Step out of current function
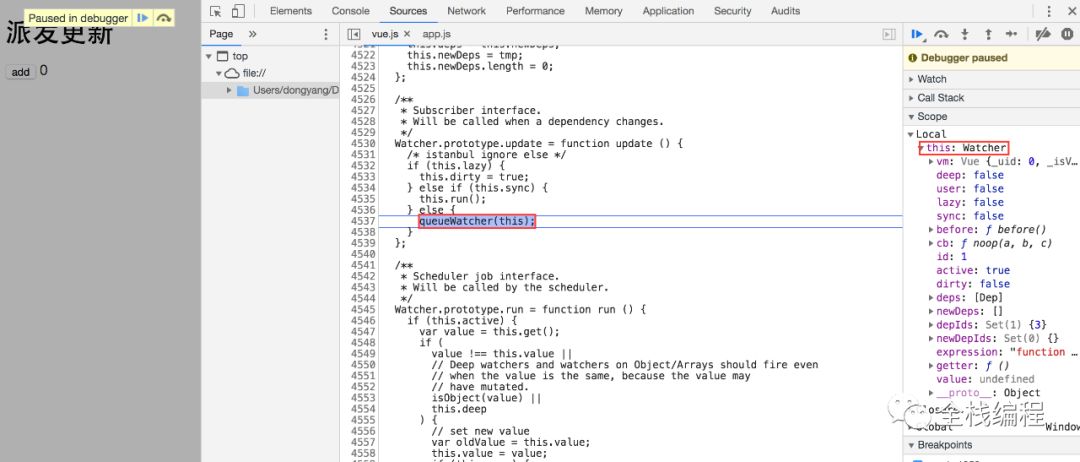 [x=988, y=34]
